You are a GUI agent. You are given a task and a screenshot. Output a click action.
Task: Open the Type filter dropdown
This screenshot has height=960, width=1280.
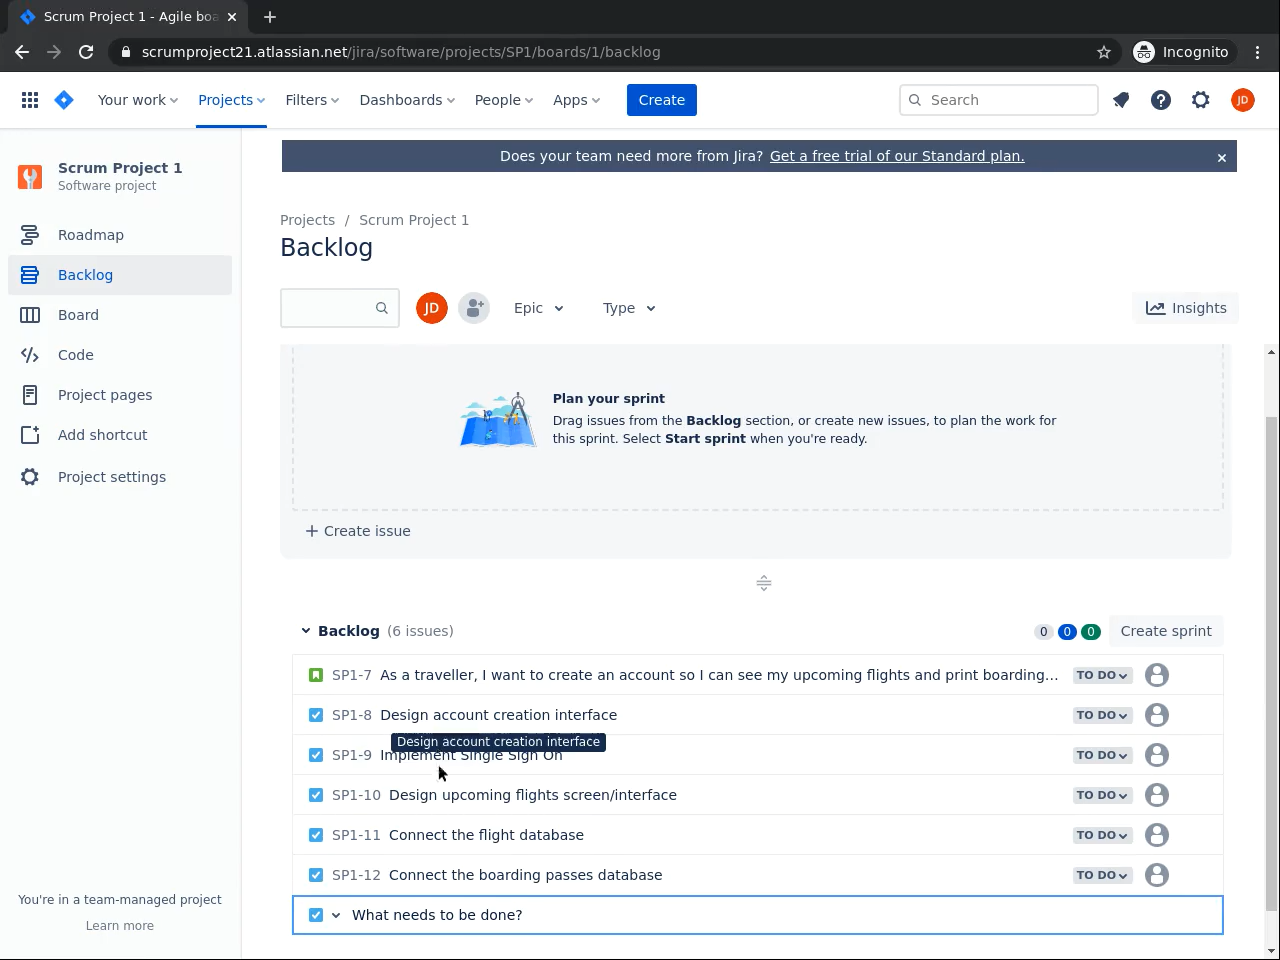(628, 308)
